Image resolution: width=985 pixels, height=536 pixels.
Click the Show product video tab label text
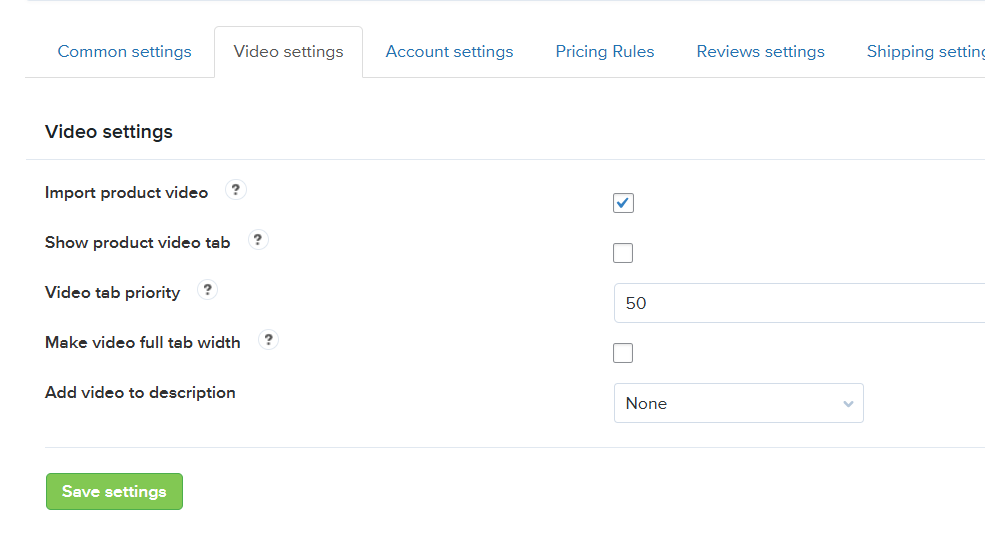(x=137, y=243)
